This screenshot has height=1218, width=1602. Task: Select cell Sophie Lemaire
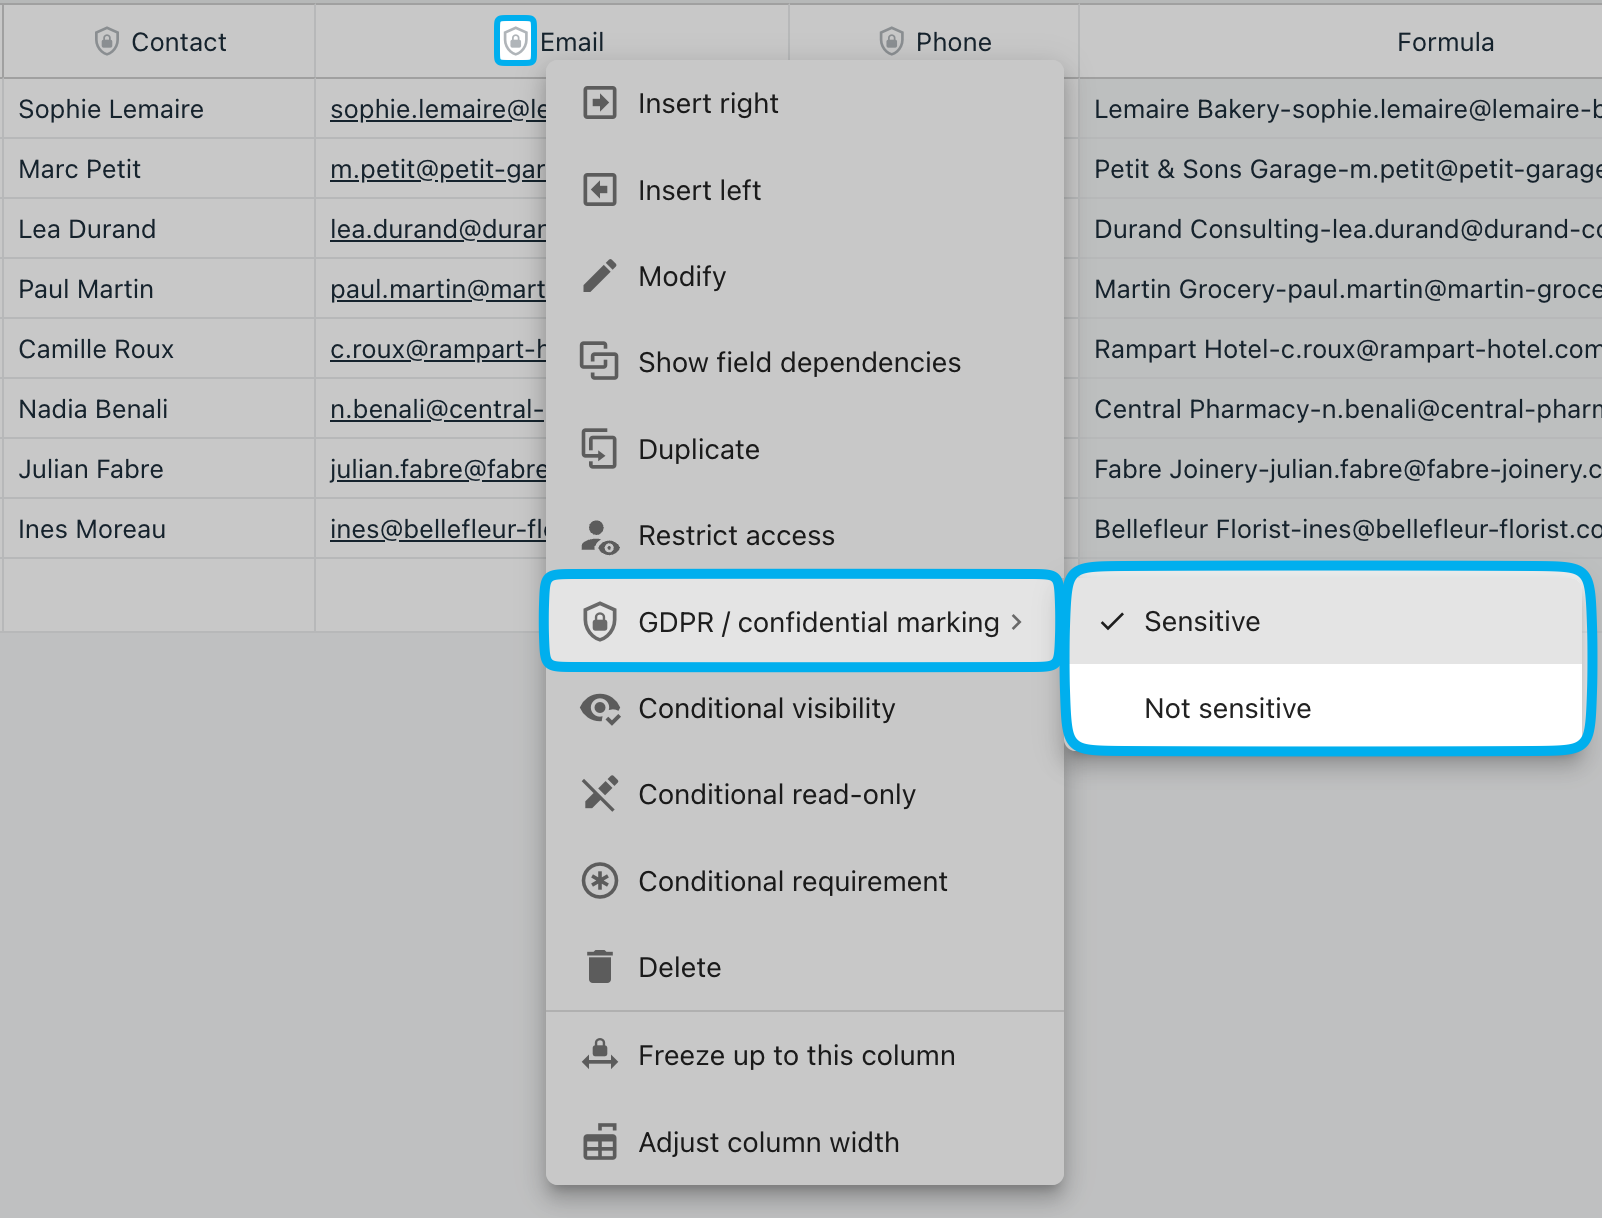point(158,109)
